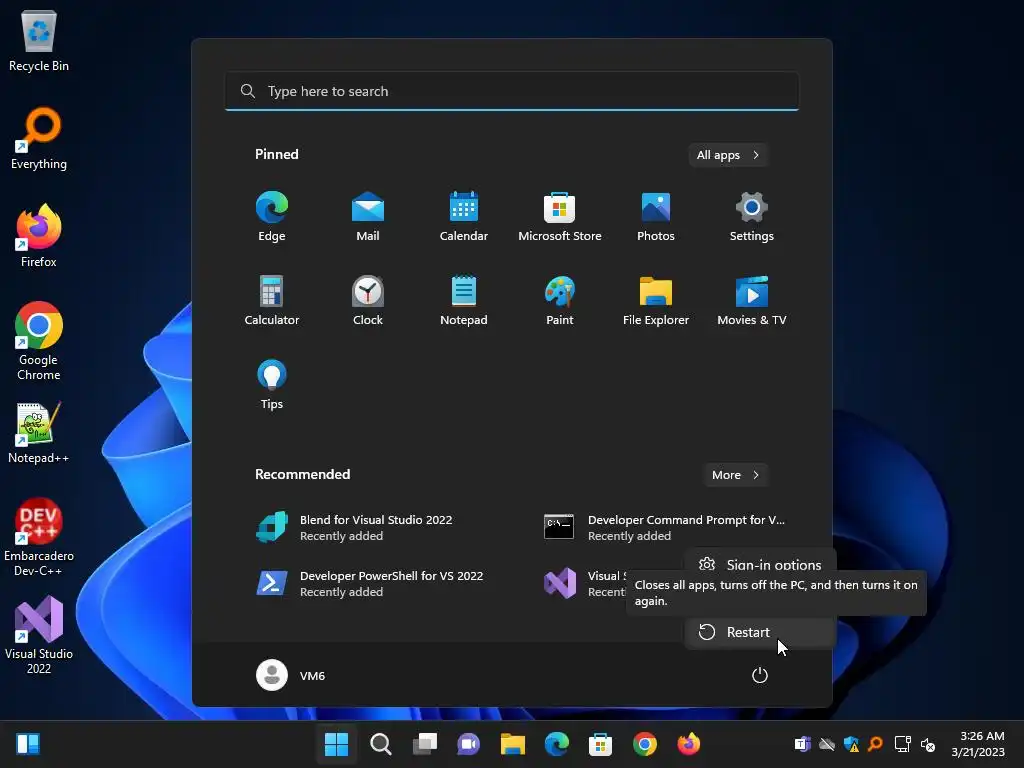Select the Notepad++ desktop shortcut
This screenshot has height=768, width=1024.
(39, 432)
